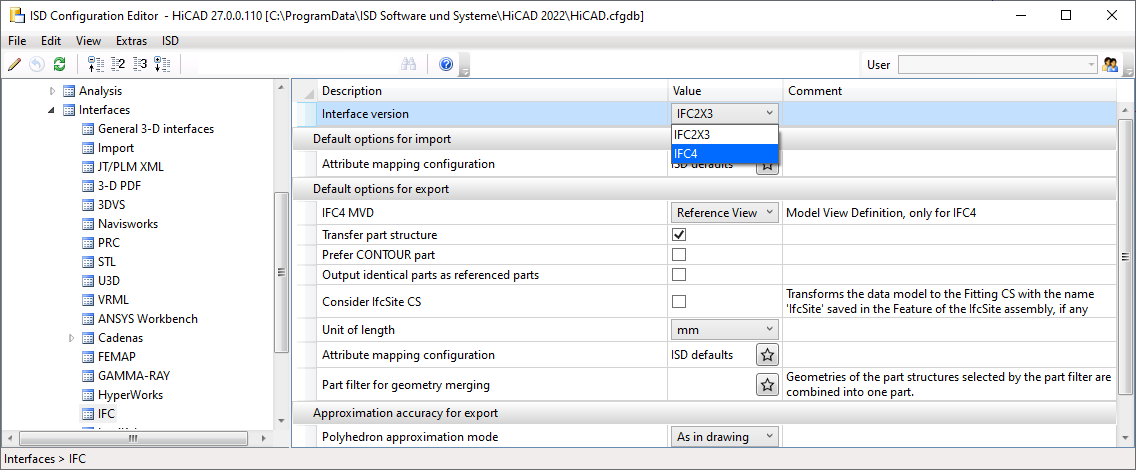The image size is (1136, 470).
Task: Open help with blue question mark icon
Action: (x=446, y=64)
